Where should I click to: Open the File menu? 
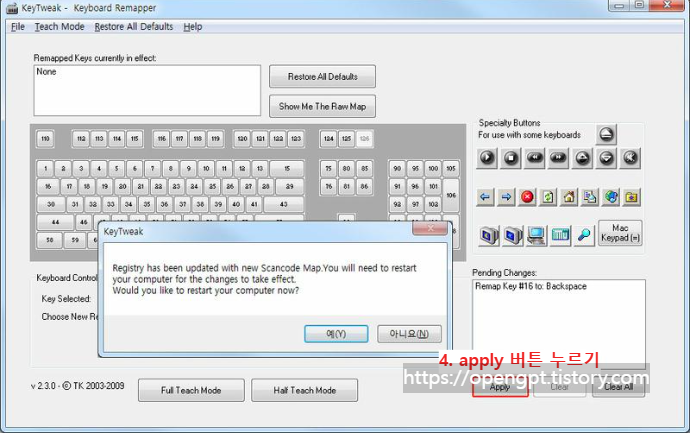tap(18, 27)
